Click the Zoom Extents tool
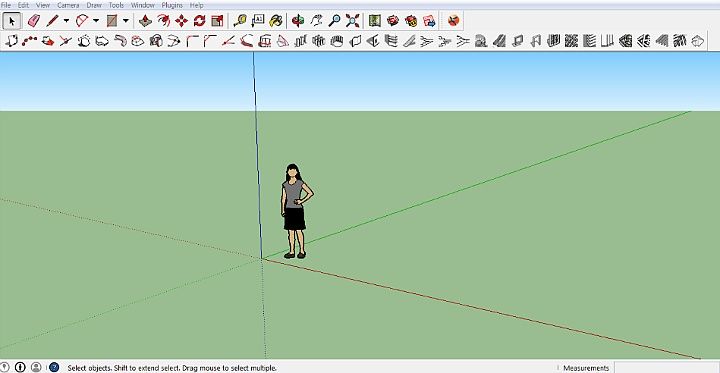Screen dimensions: 720x373 [353, 21]
